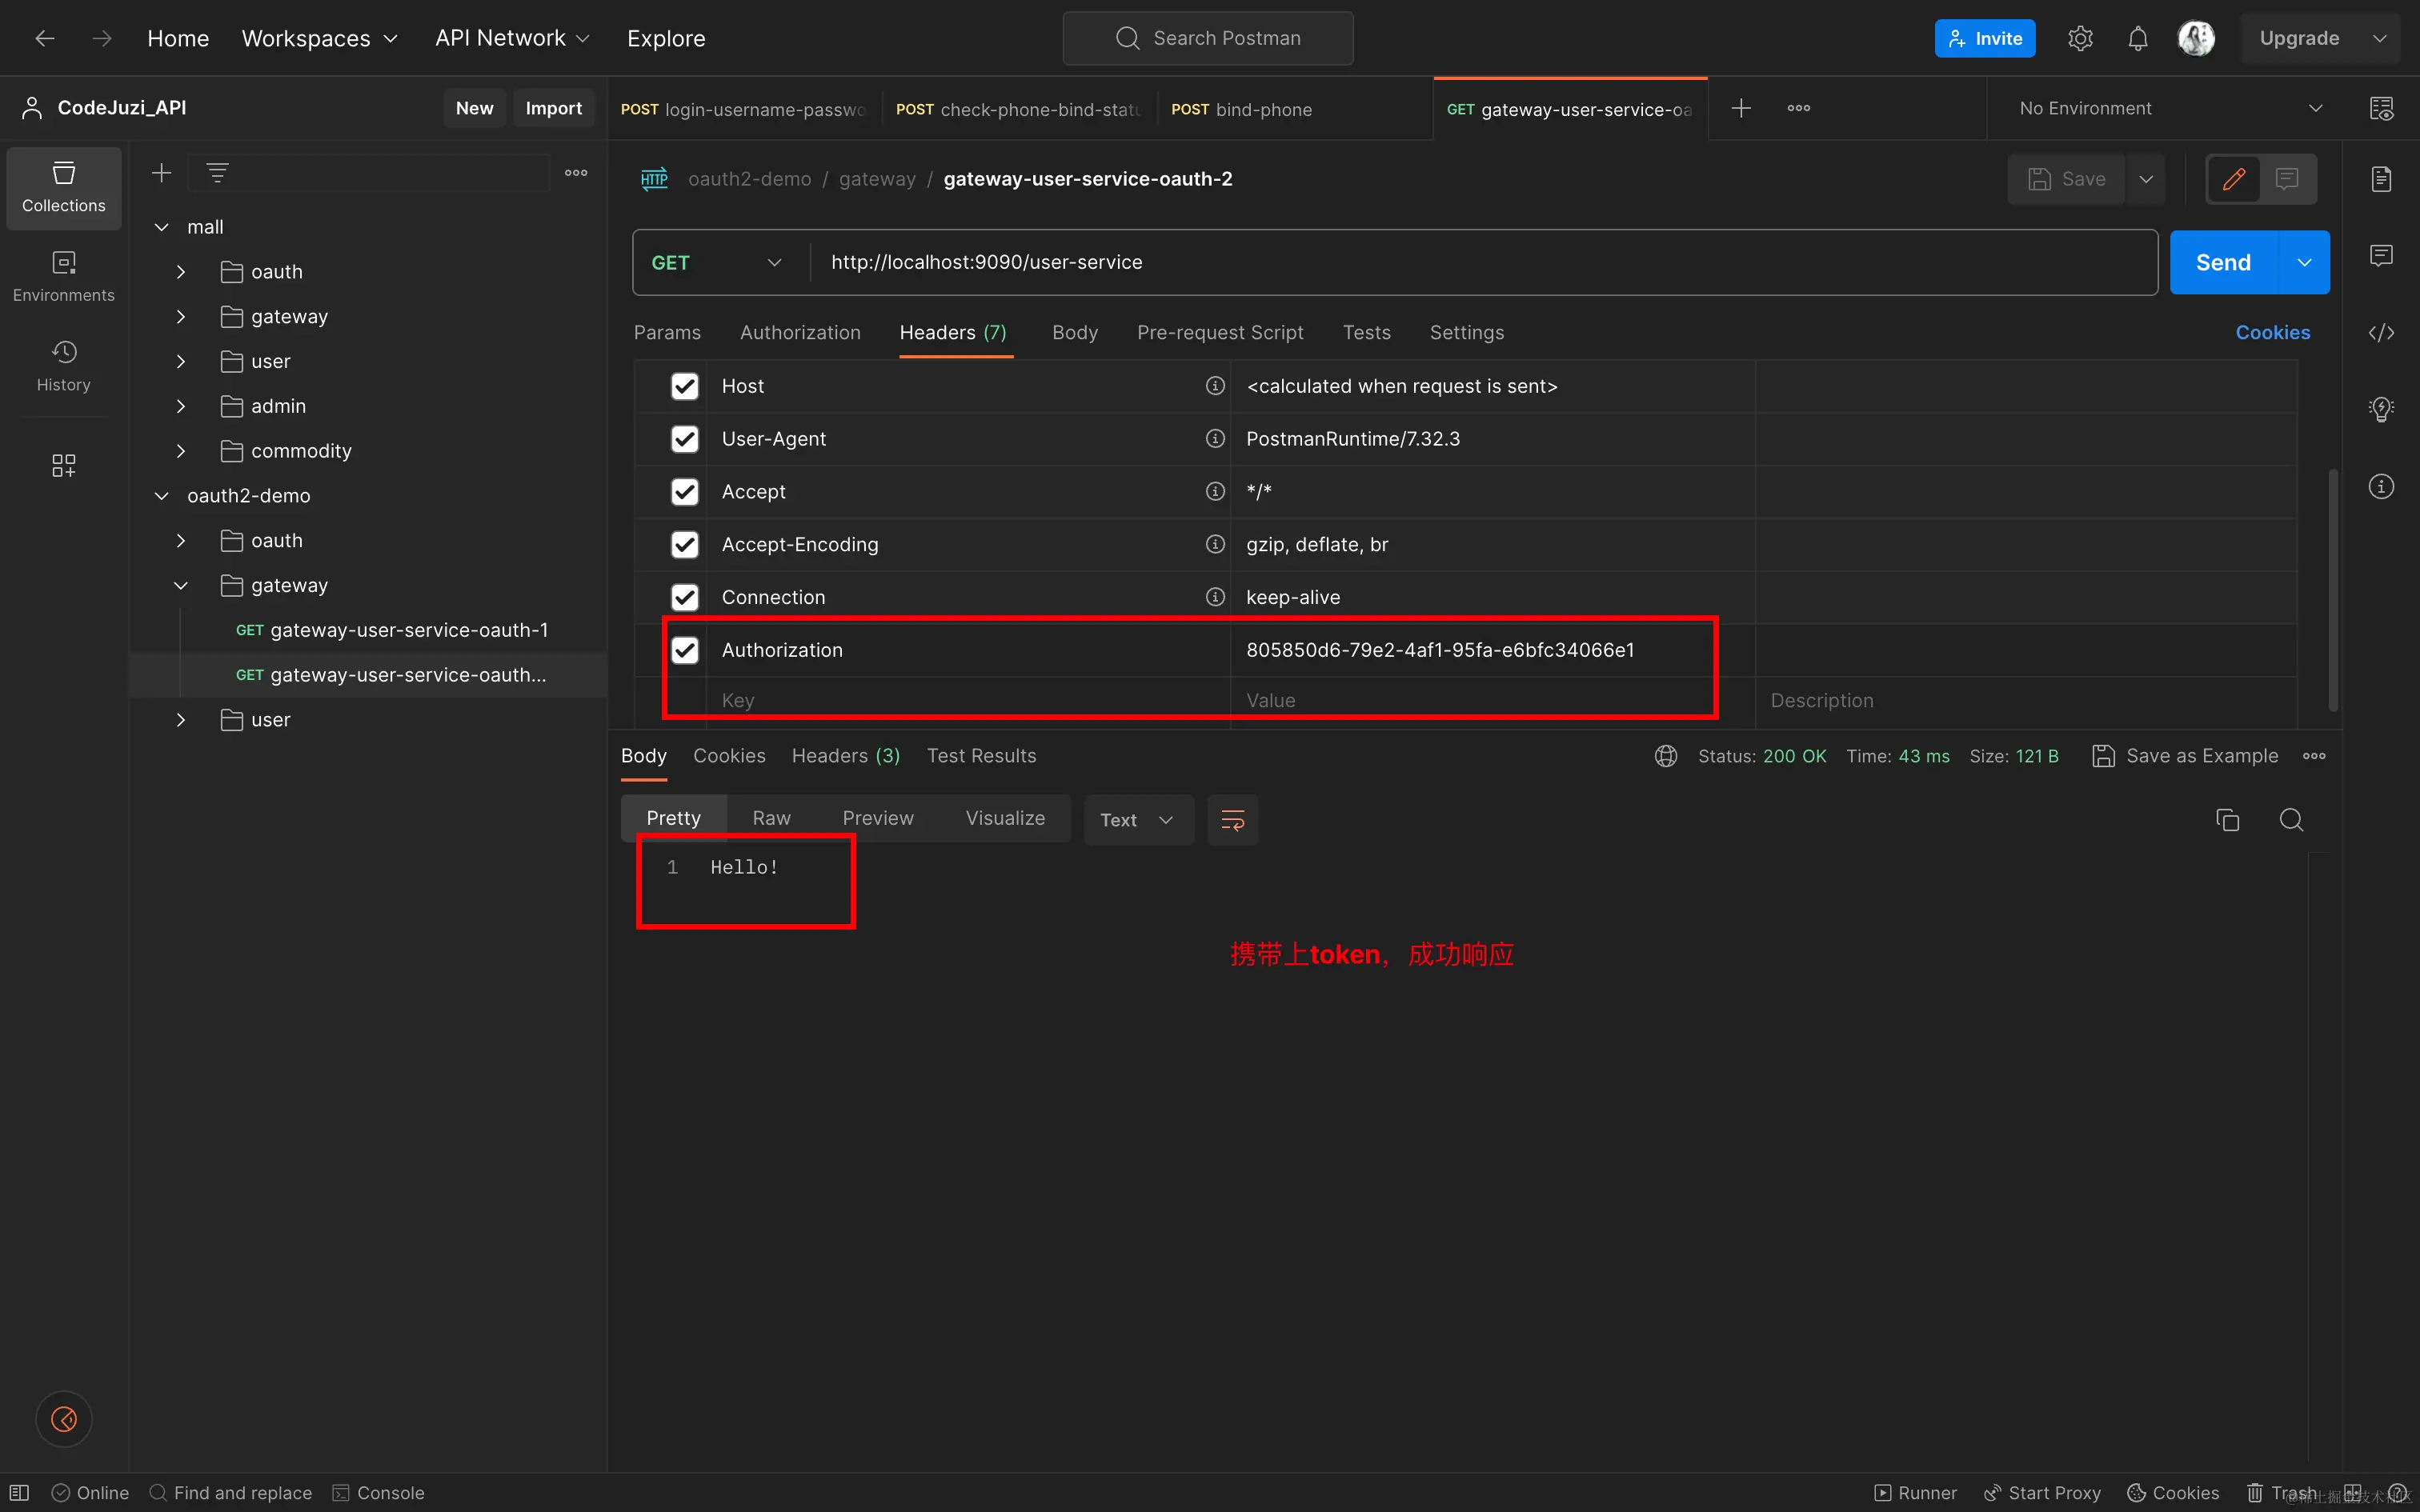The width and height of the screenshot is (2420, 1512).
Task: Open settings gear icon
Action: click(2080, 38)
